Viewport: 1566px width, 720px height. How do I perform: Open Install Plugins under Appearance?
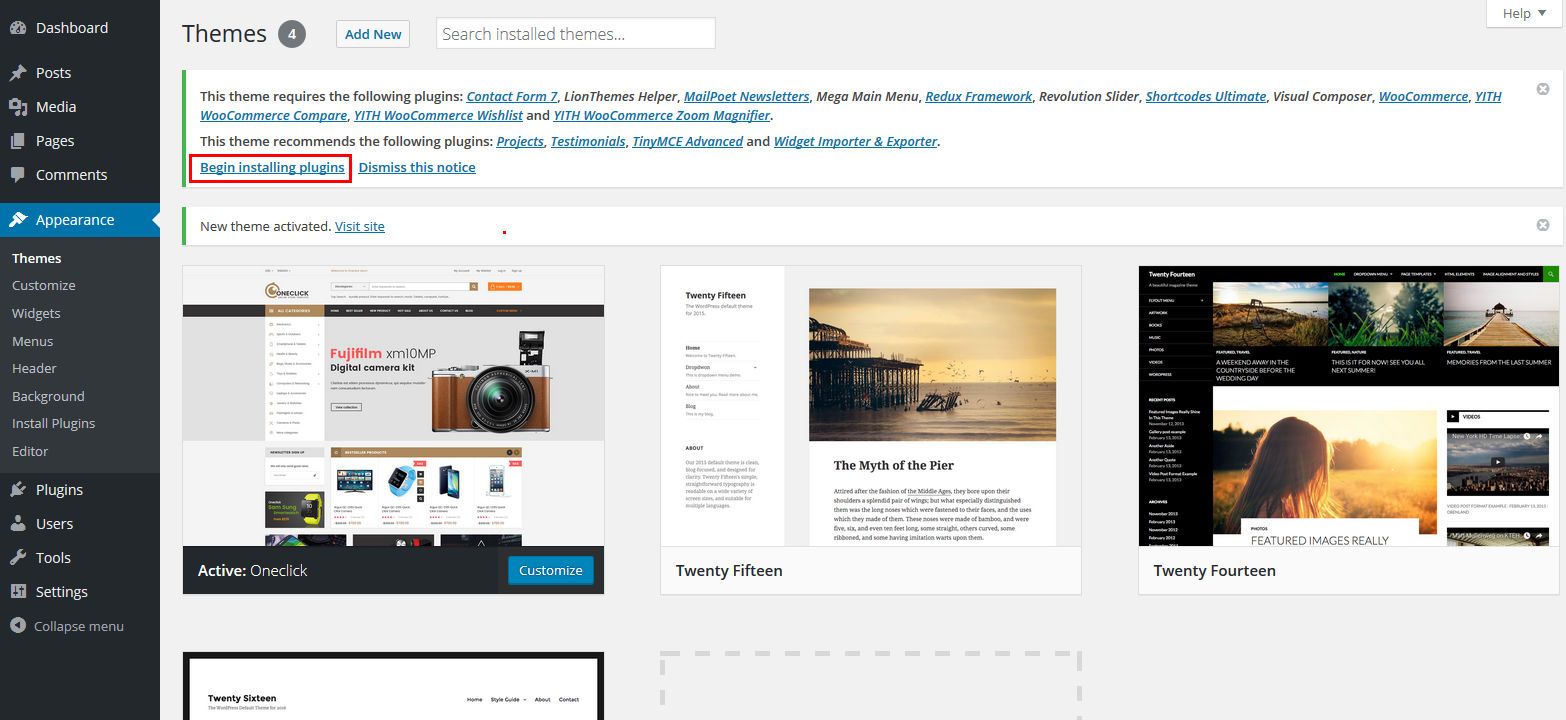click(53, 423)
